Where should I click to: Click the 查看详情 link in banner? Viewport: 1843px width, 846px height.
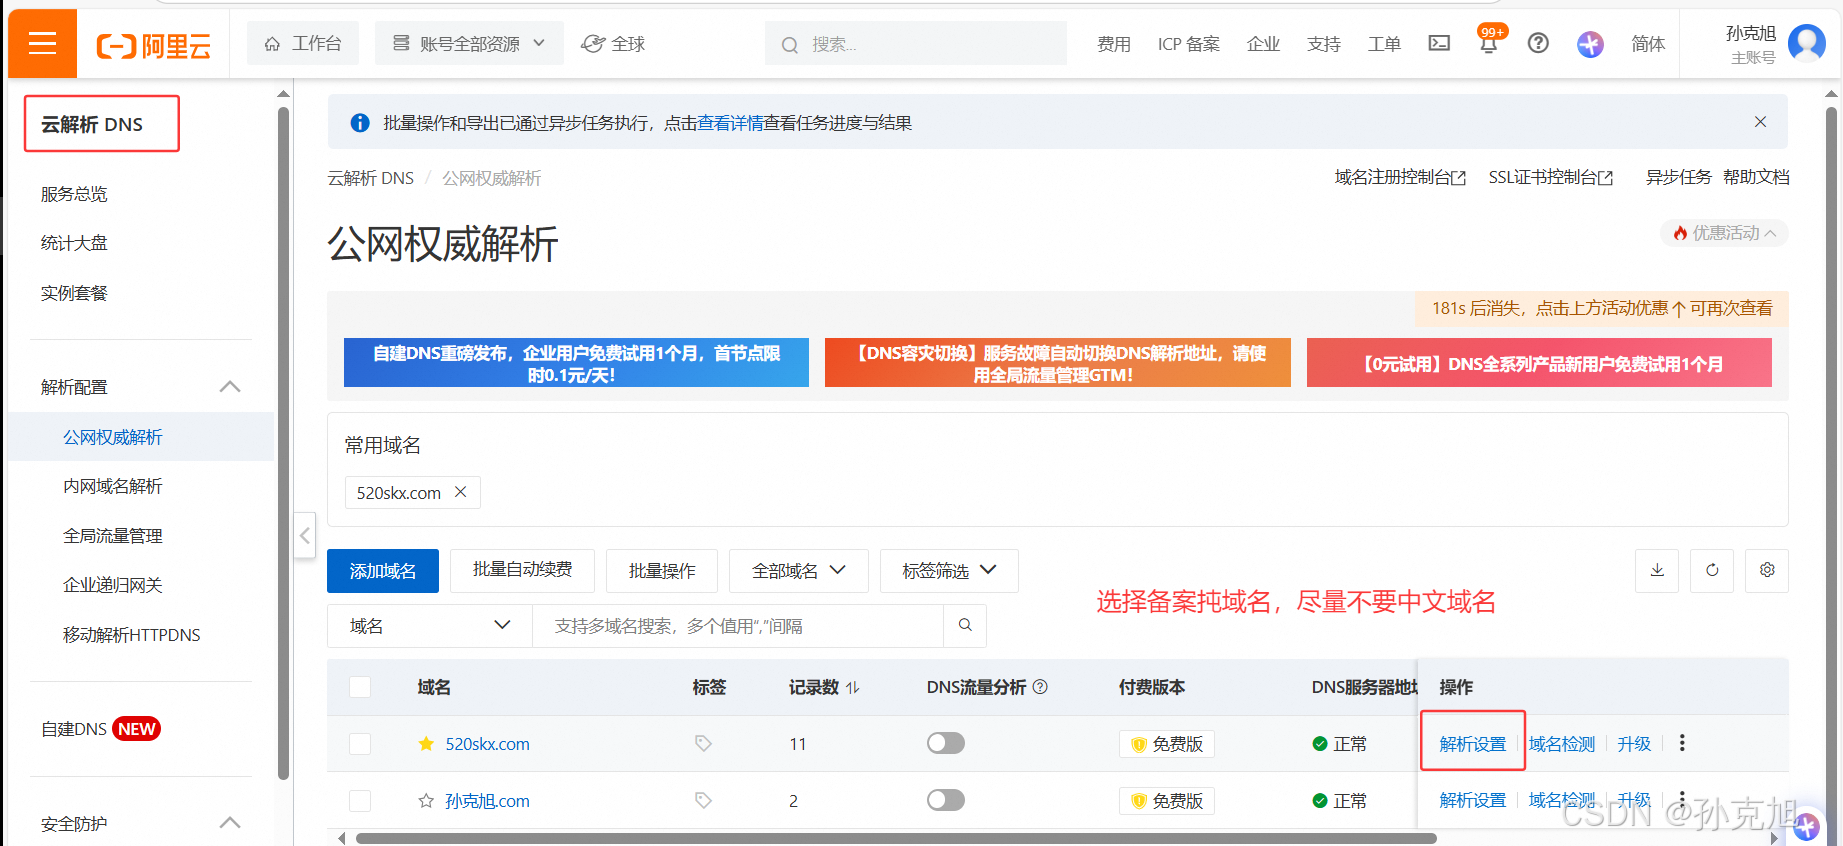[730, 122]
